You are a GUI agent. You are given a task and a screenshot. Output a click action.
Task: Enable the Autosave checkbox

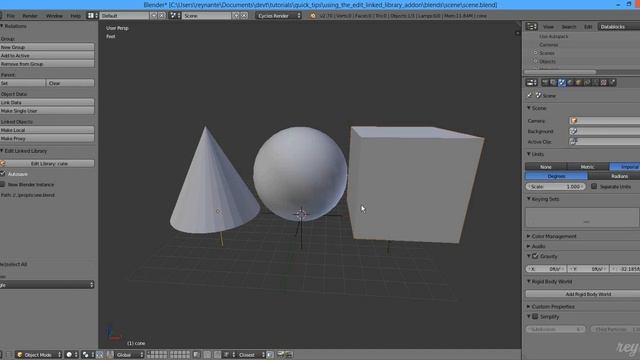(3, 174)
